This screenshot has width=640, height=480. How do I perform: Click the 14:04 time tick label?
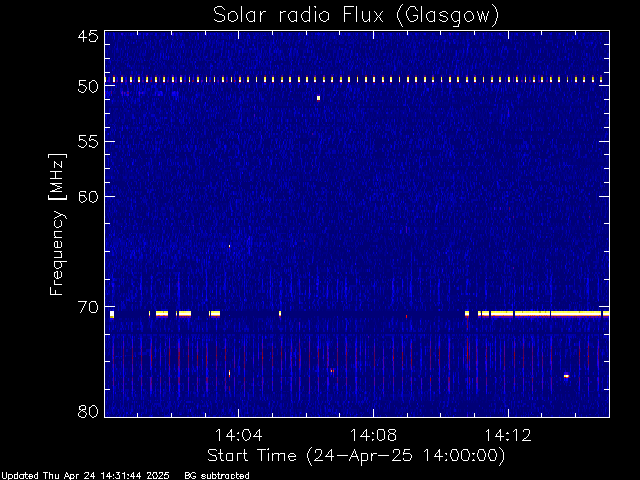tap(238, 435)
